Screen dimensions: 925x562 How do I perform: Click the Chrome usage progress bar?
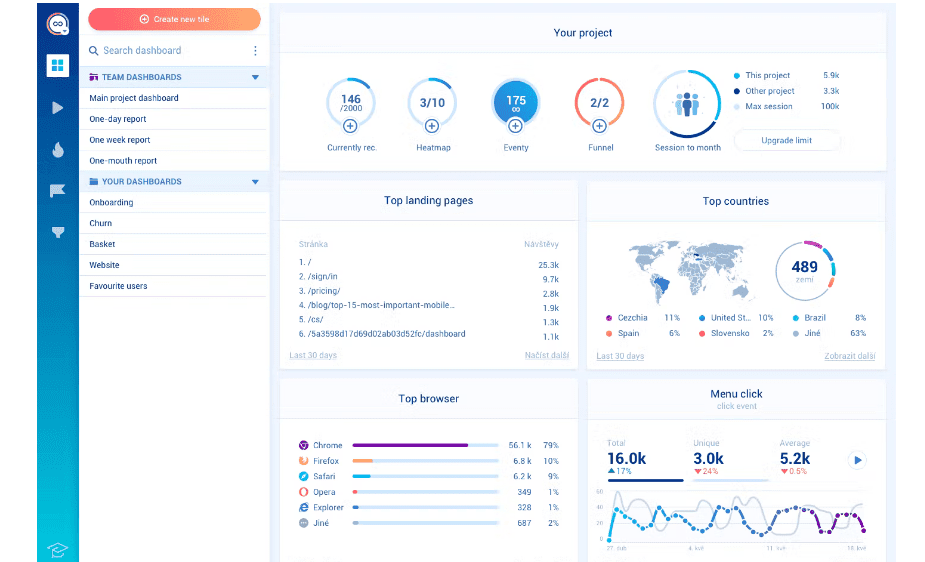pyautogui.click(x=425, y=445)
